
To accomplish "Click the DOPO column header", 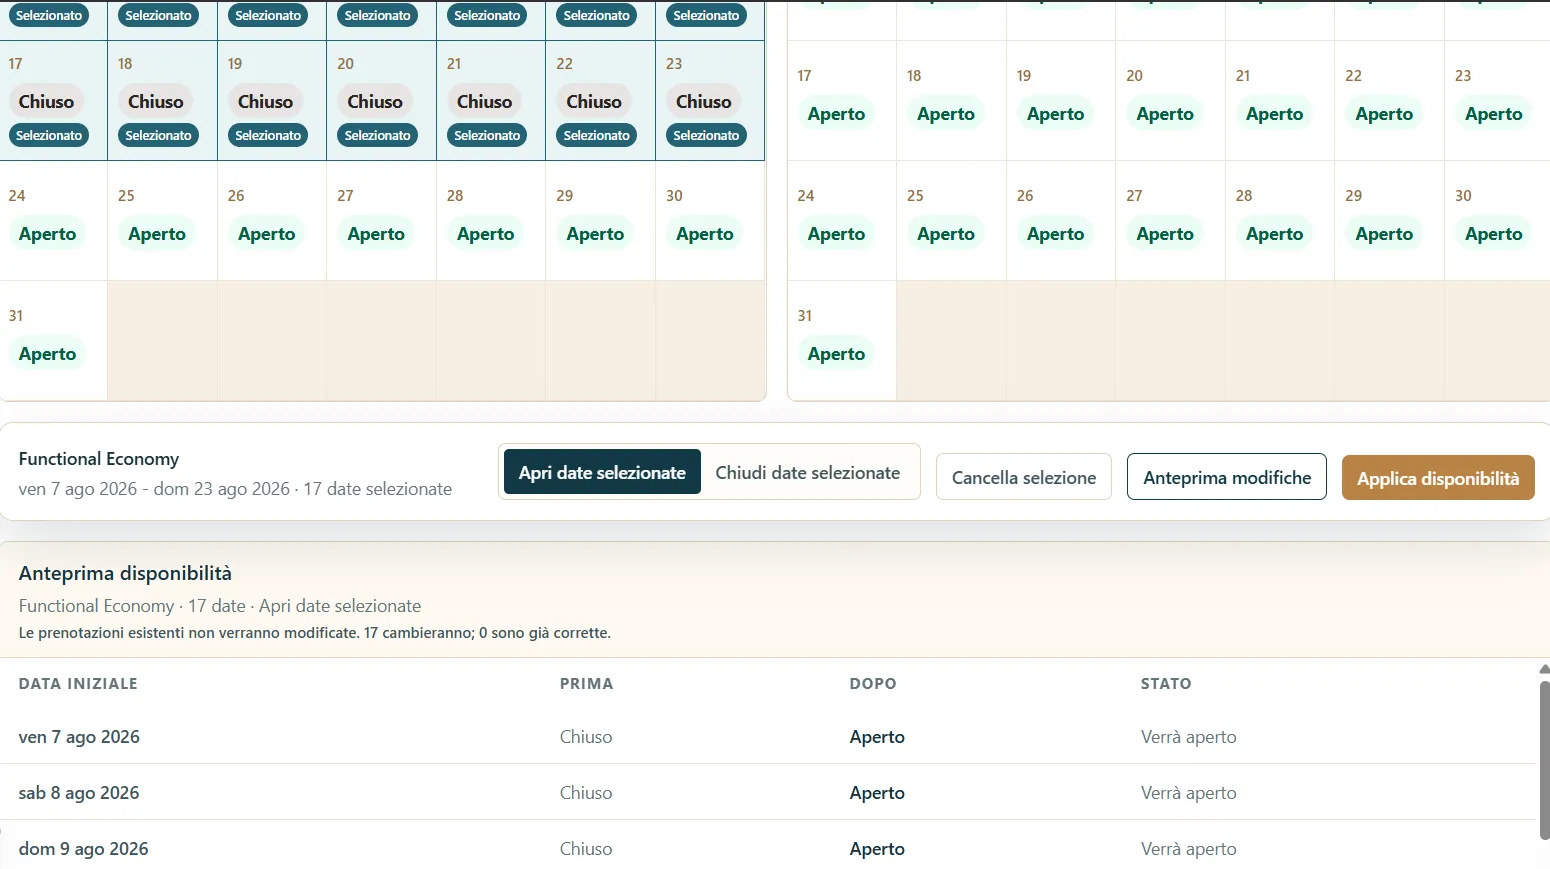I will (873, 684).
